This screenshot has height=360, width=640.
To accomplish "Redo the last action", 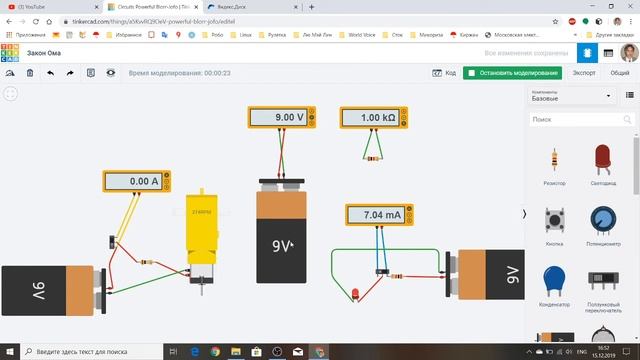I will click(70, 73).
